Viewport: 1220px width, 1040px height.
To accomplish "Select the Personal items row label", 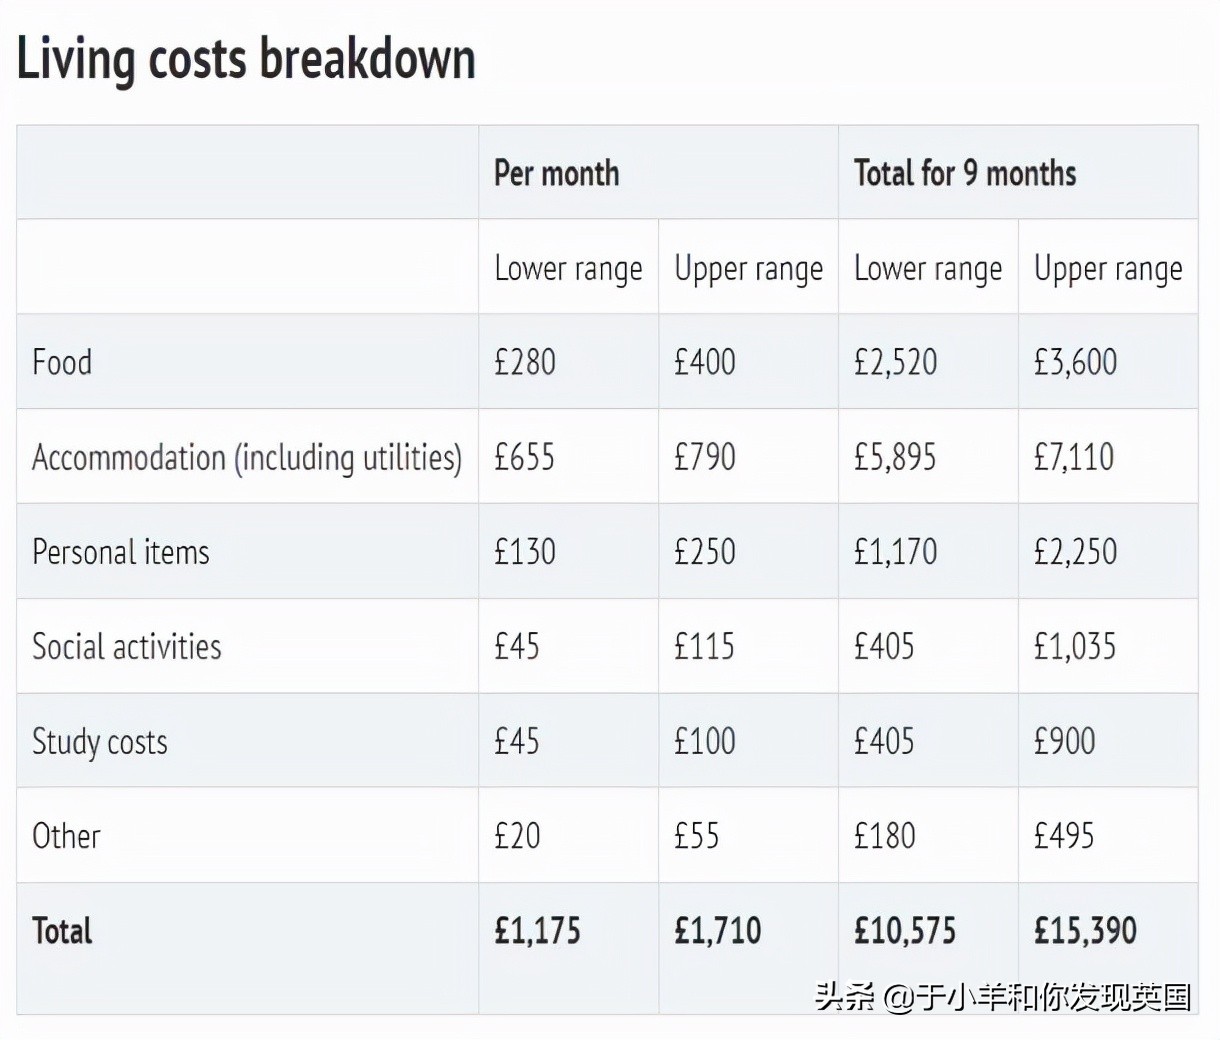I will tap(121, 552).
